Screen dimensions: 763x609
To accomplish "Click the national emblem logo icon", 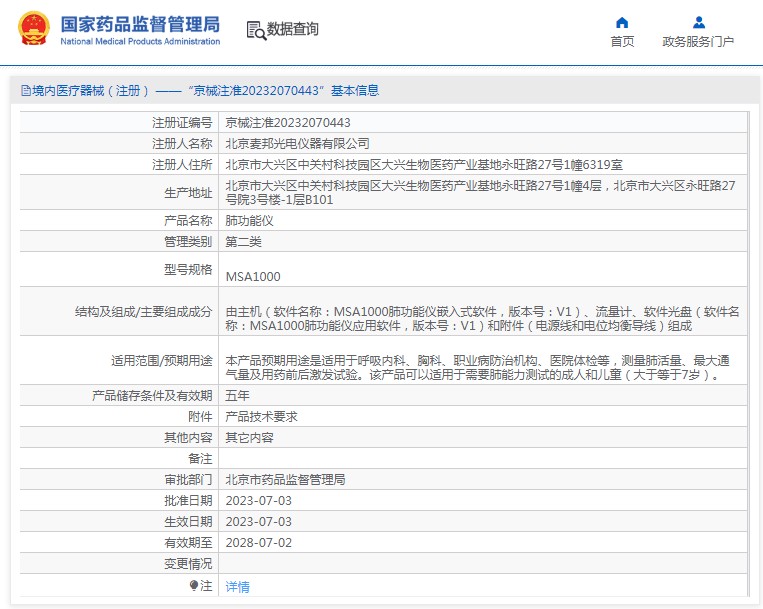I will [32, 29].
